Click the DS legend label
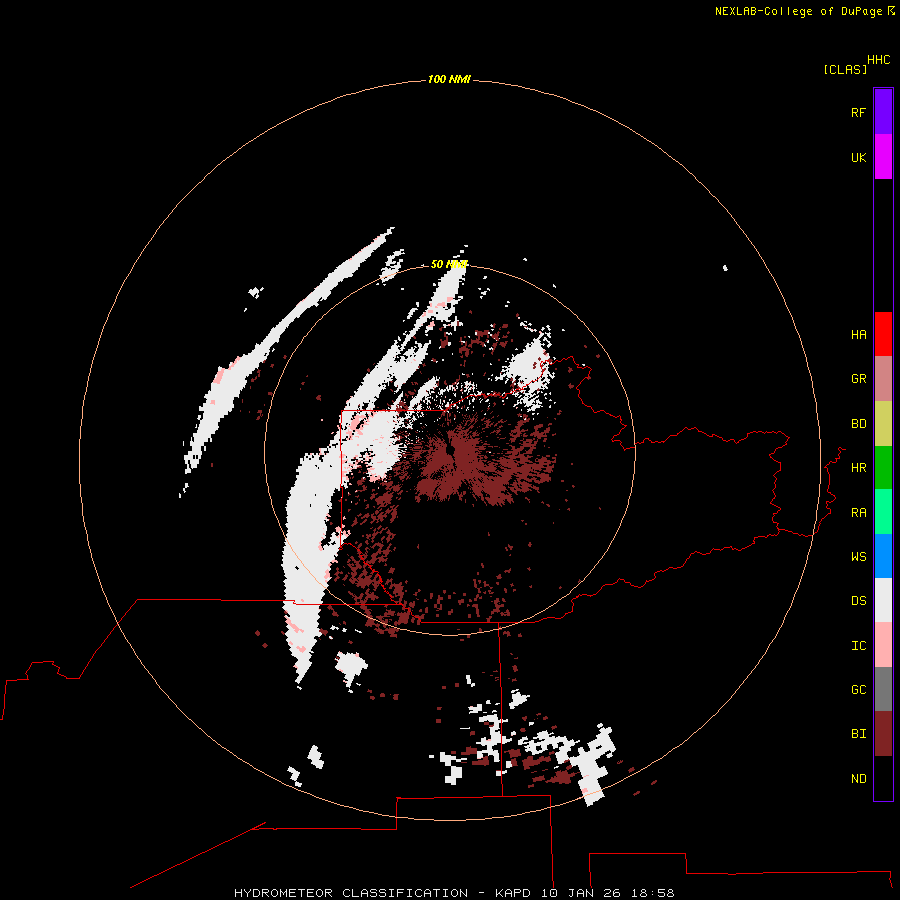This screenshot has height=900, width=900. pyautogui.click(x=858, y=601)
